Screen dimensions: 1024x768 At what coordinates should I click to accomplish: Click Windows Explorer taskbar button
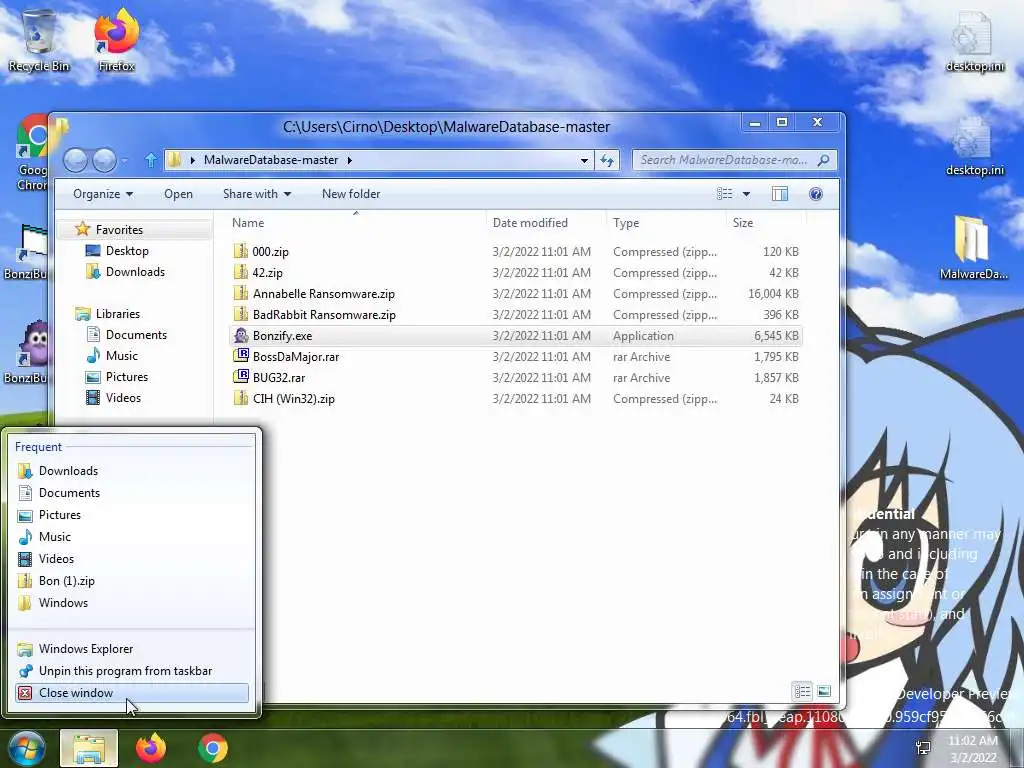(89, 748)
